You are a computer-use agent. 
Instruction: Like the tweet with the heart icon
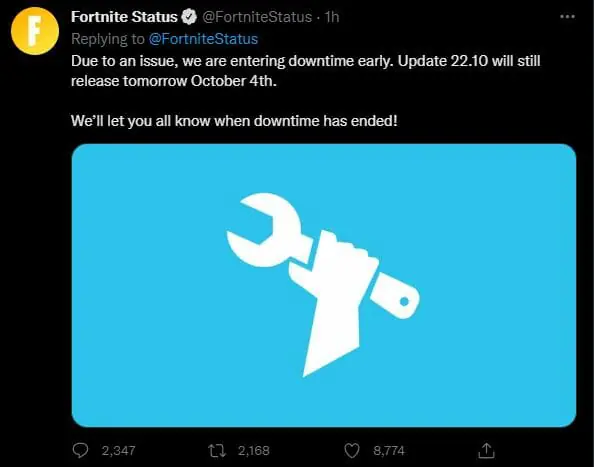point(352,451)
